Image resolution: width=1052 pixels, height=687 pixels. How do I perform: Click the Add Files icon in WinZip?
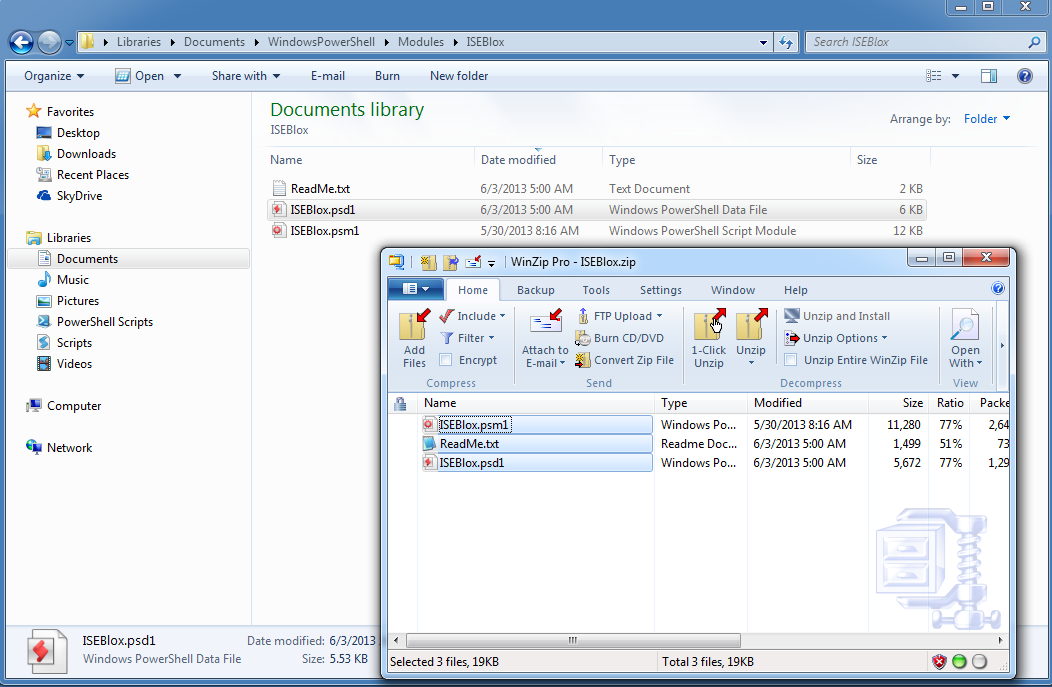click(x=414, y=325)
